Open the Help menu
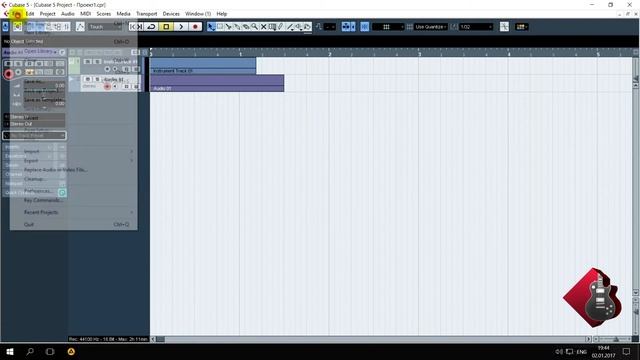This screenshot has width=640, height=360. click(222, 13)
